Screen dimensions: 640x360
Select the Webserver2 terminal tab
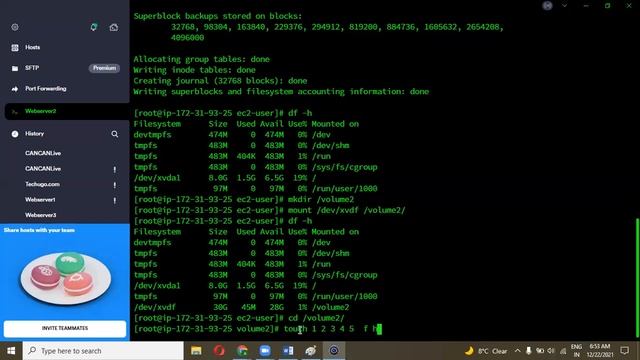[67, 111]
